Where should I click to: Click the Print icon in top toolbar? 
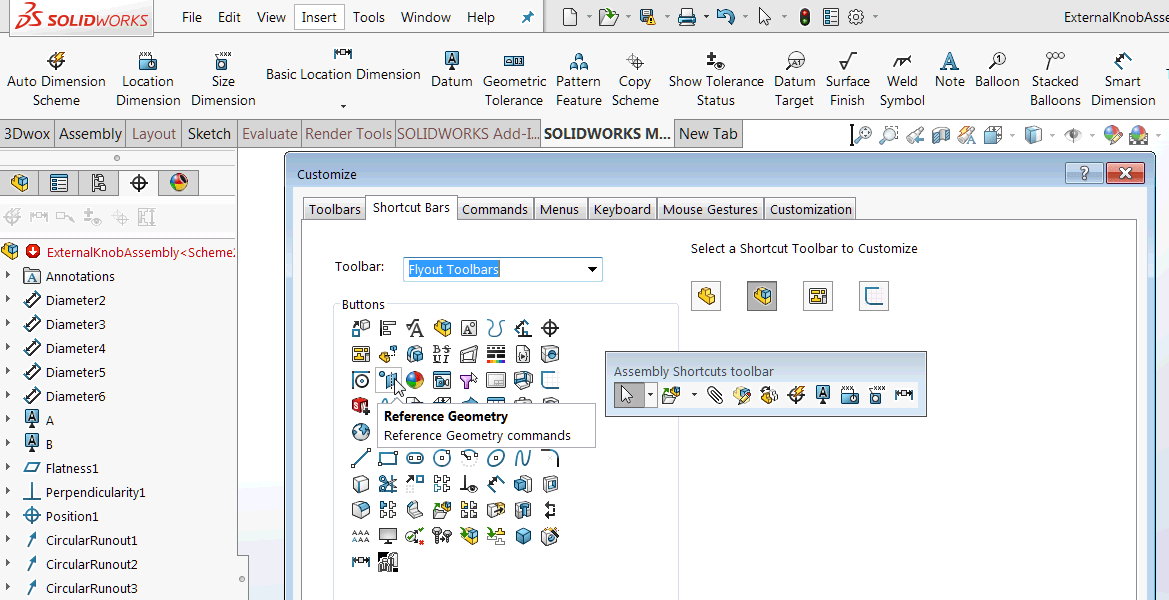(x=687, y=17)
